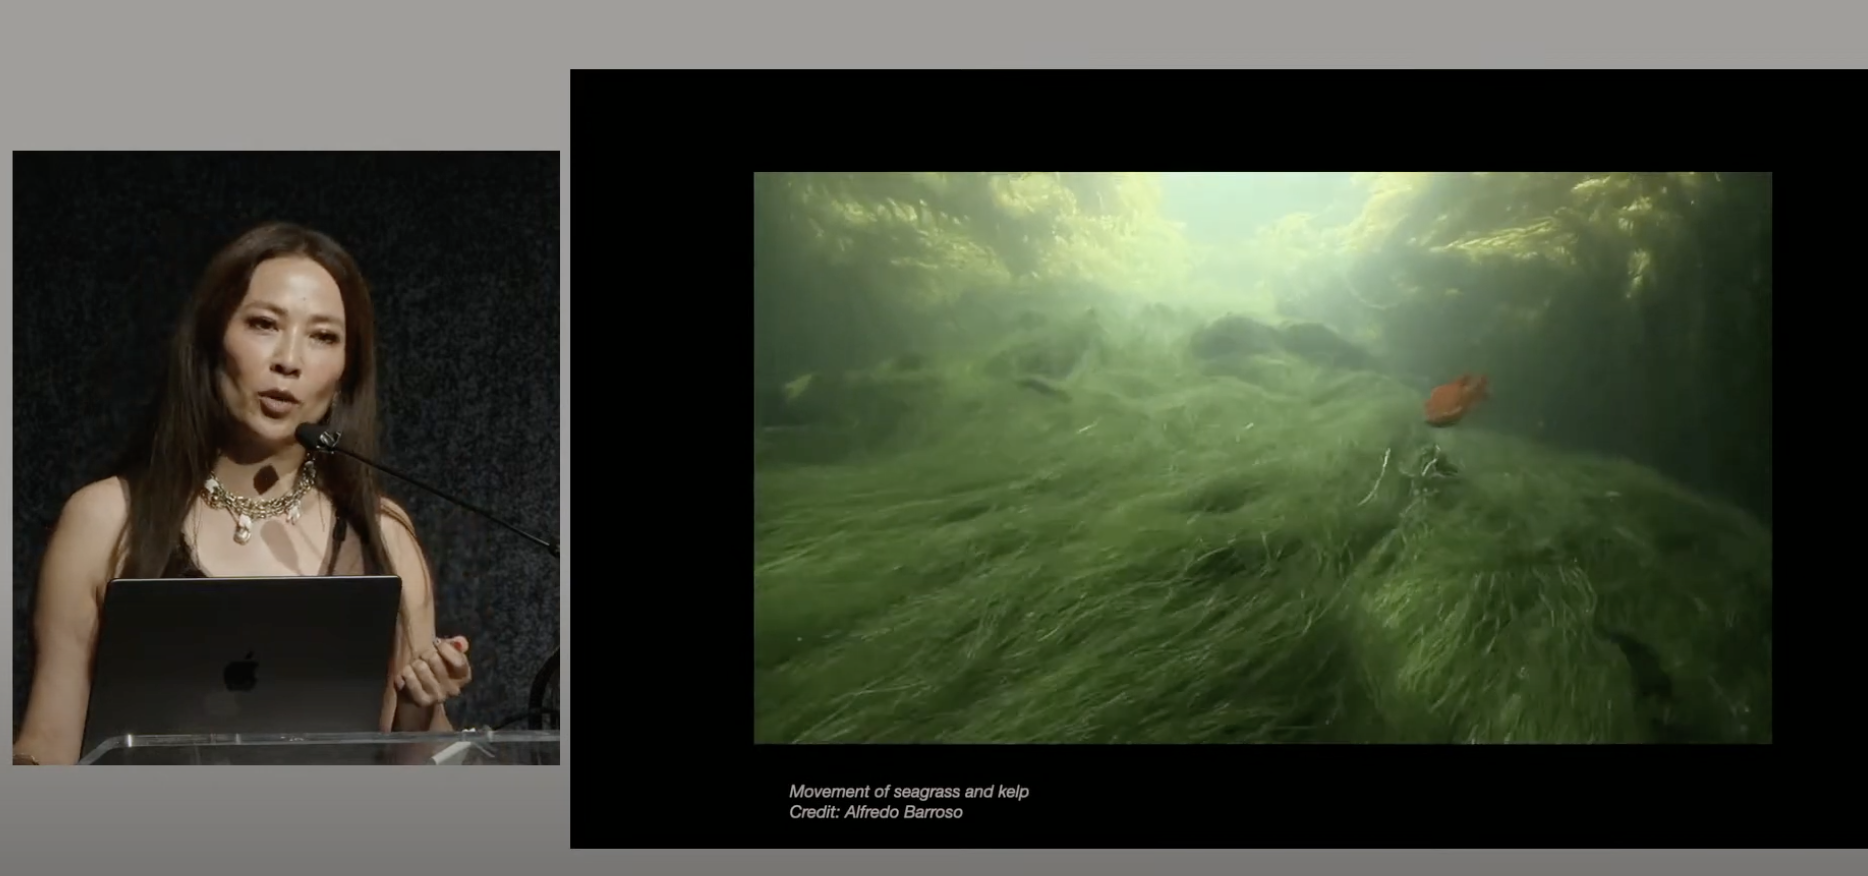Click the caption "Movement of seagrass and kelp"
Screen dimensions: 1868x876
pos(908,791)
